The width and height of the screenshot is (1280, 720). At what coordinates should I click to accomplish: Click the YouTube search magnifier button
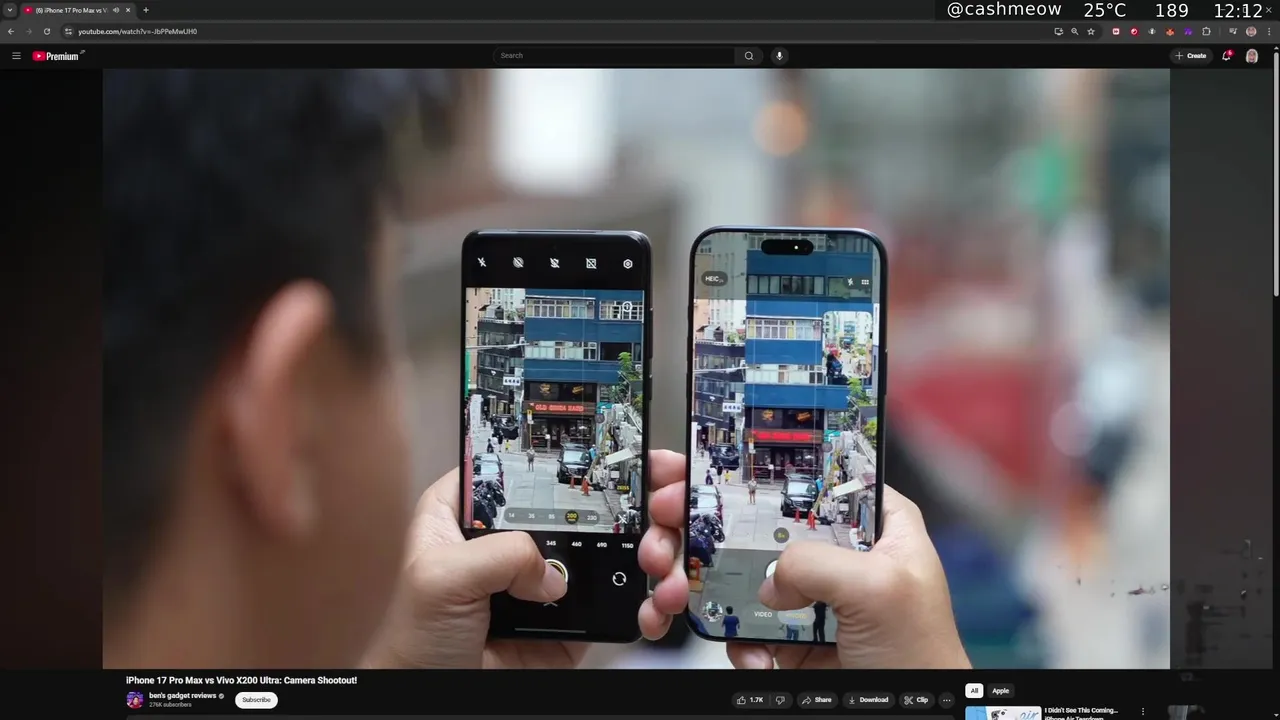click(x=749, y=56)
